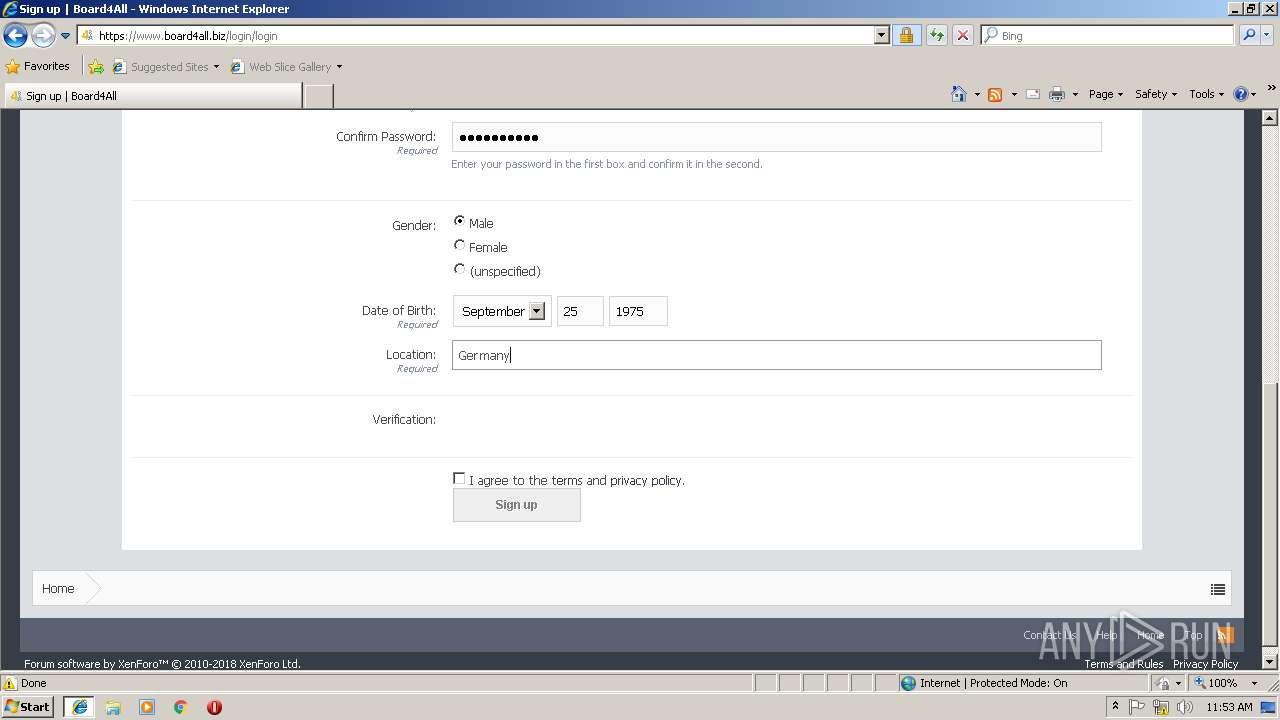The image size is (1280, 720).
Task: Open a new blank tab
Action: click(318, 96)
